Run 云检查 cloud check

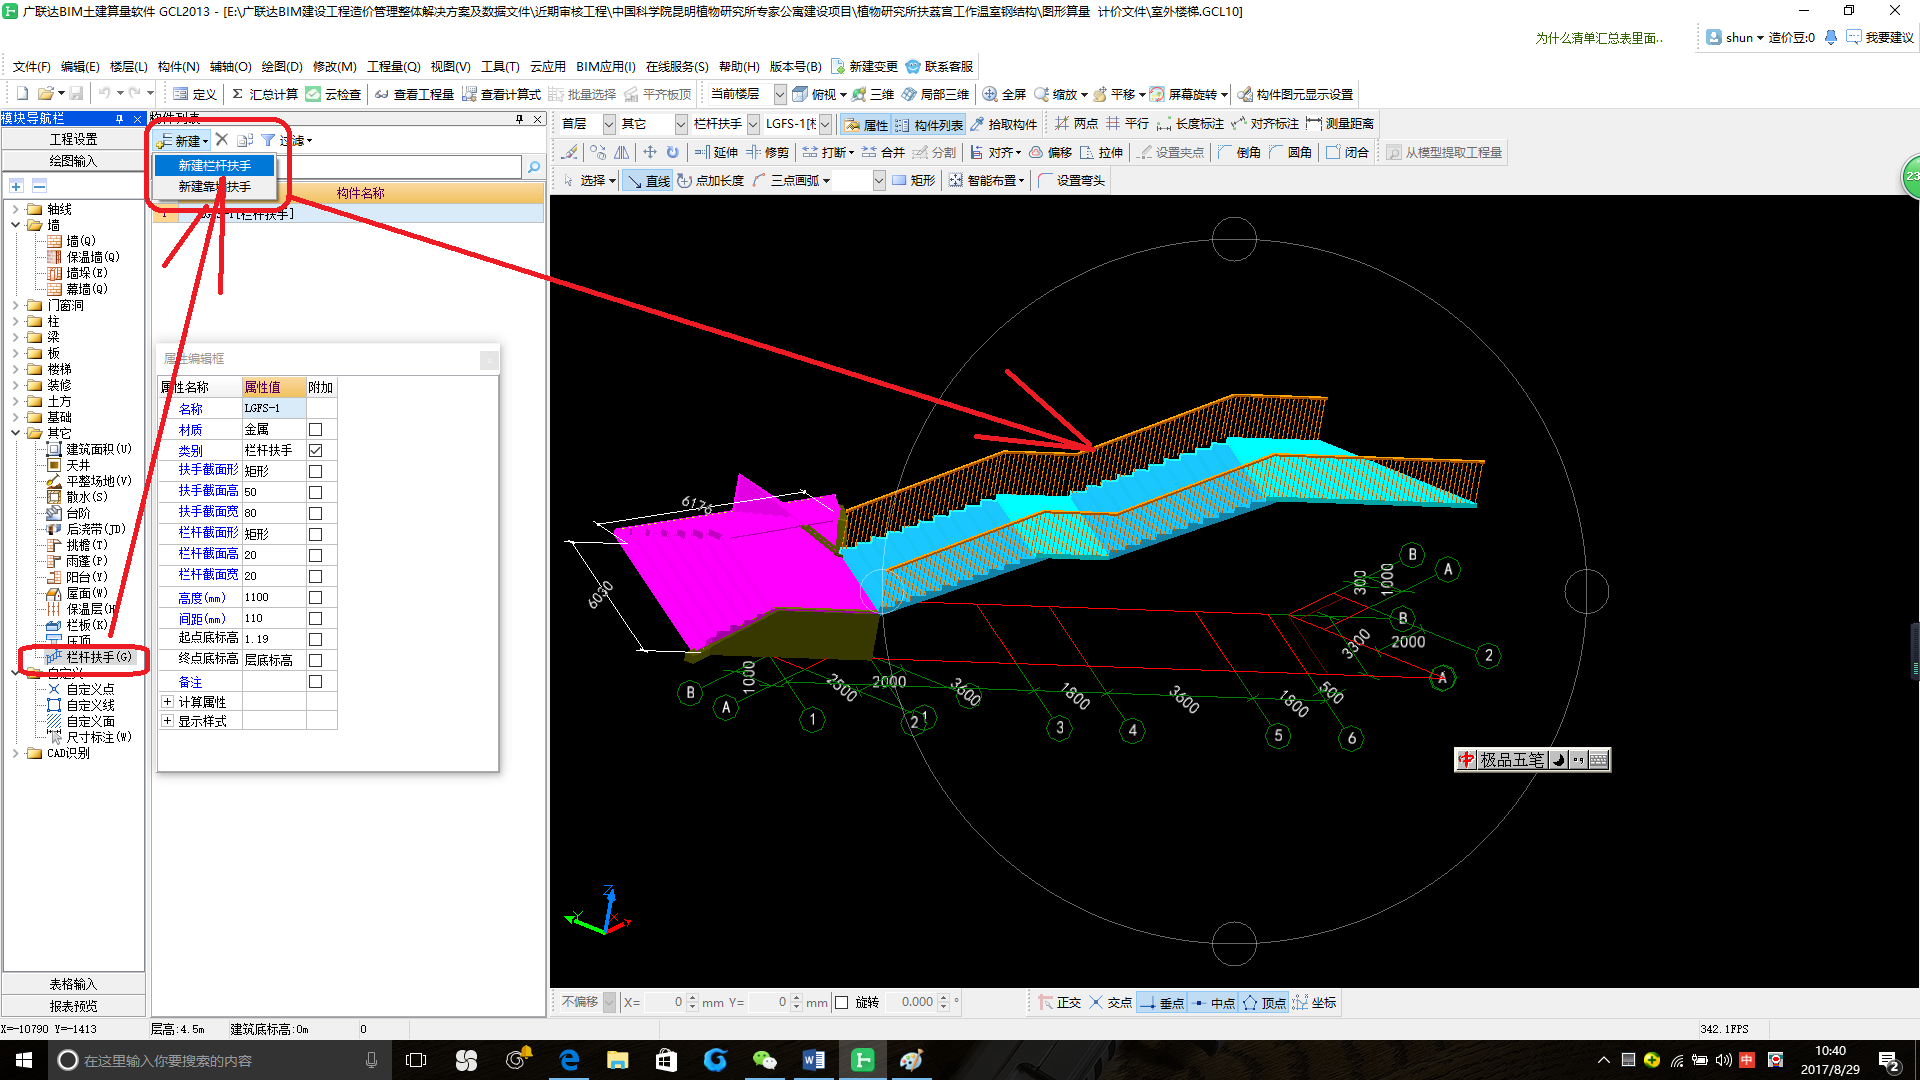pos(333,94)
